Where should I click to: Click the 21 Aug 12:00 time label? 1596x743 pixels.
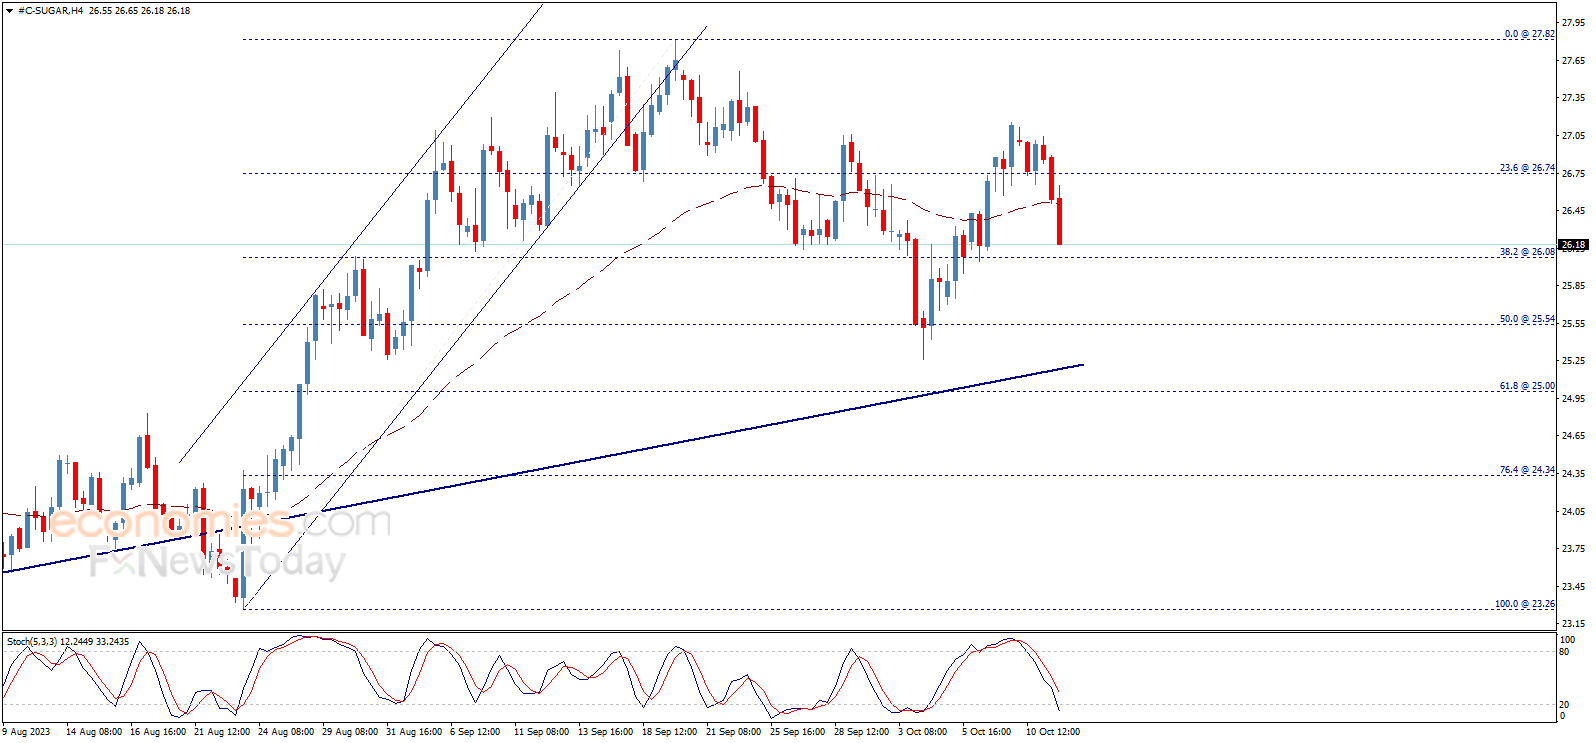click(x=222, y=732)
